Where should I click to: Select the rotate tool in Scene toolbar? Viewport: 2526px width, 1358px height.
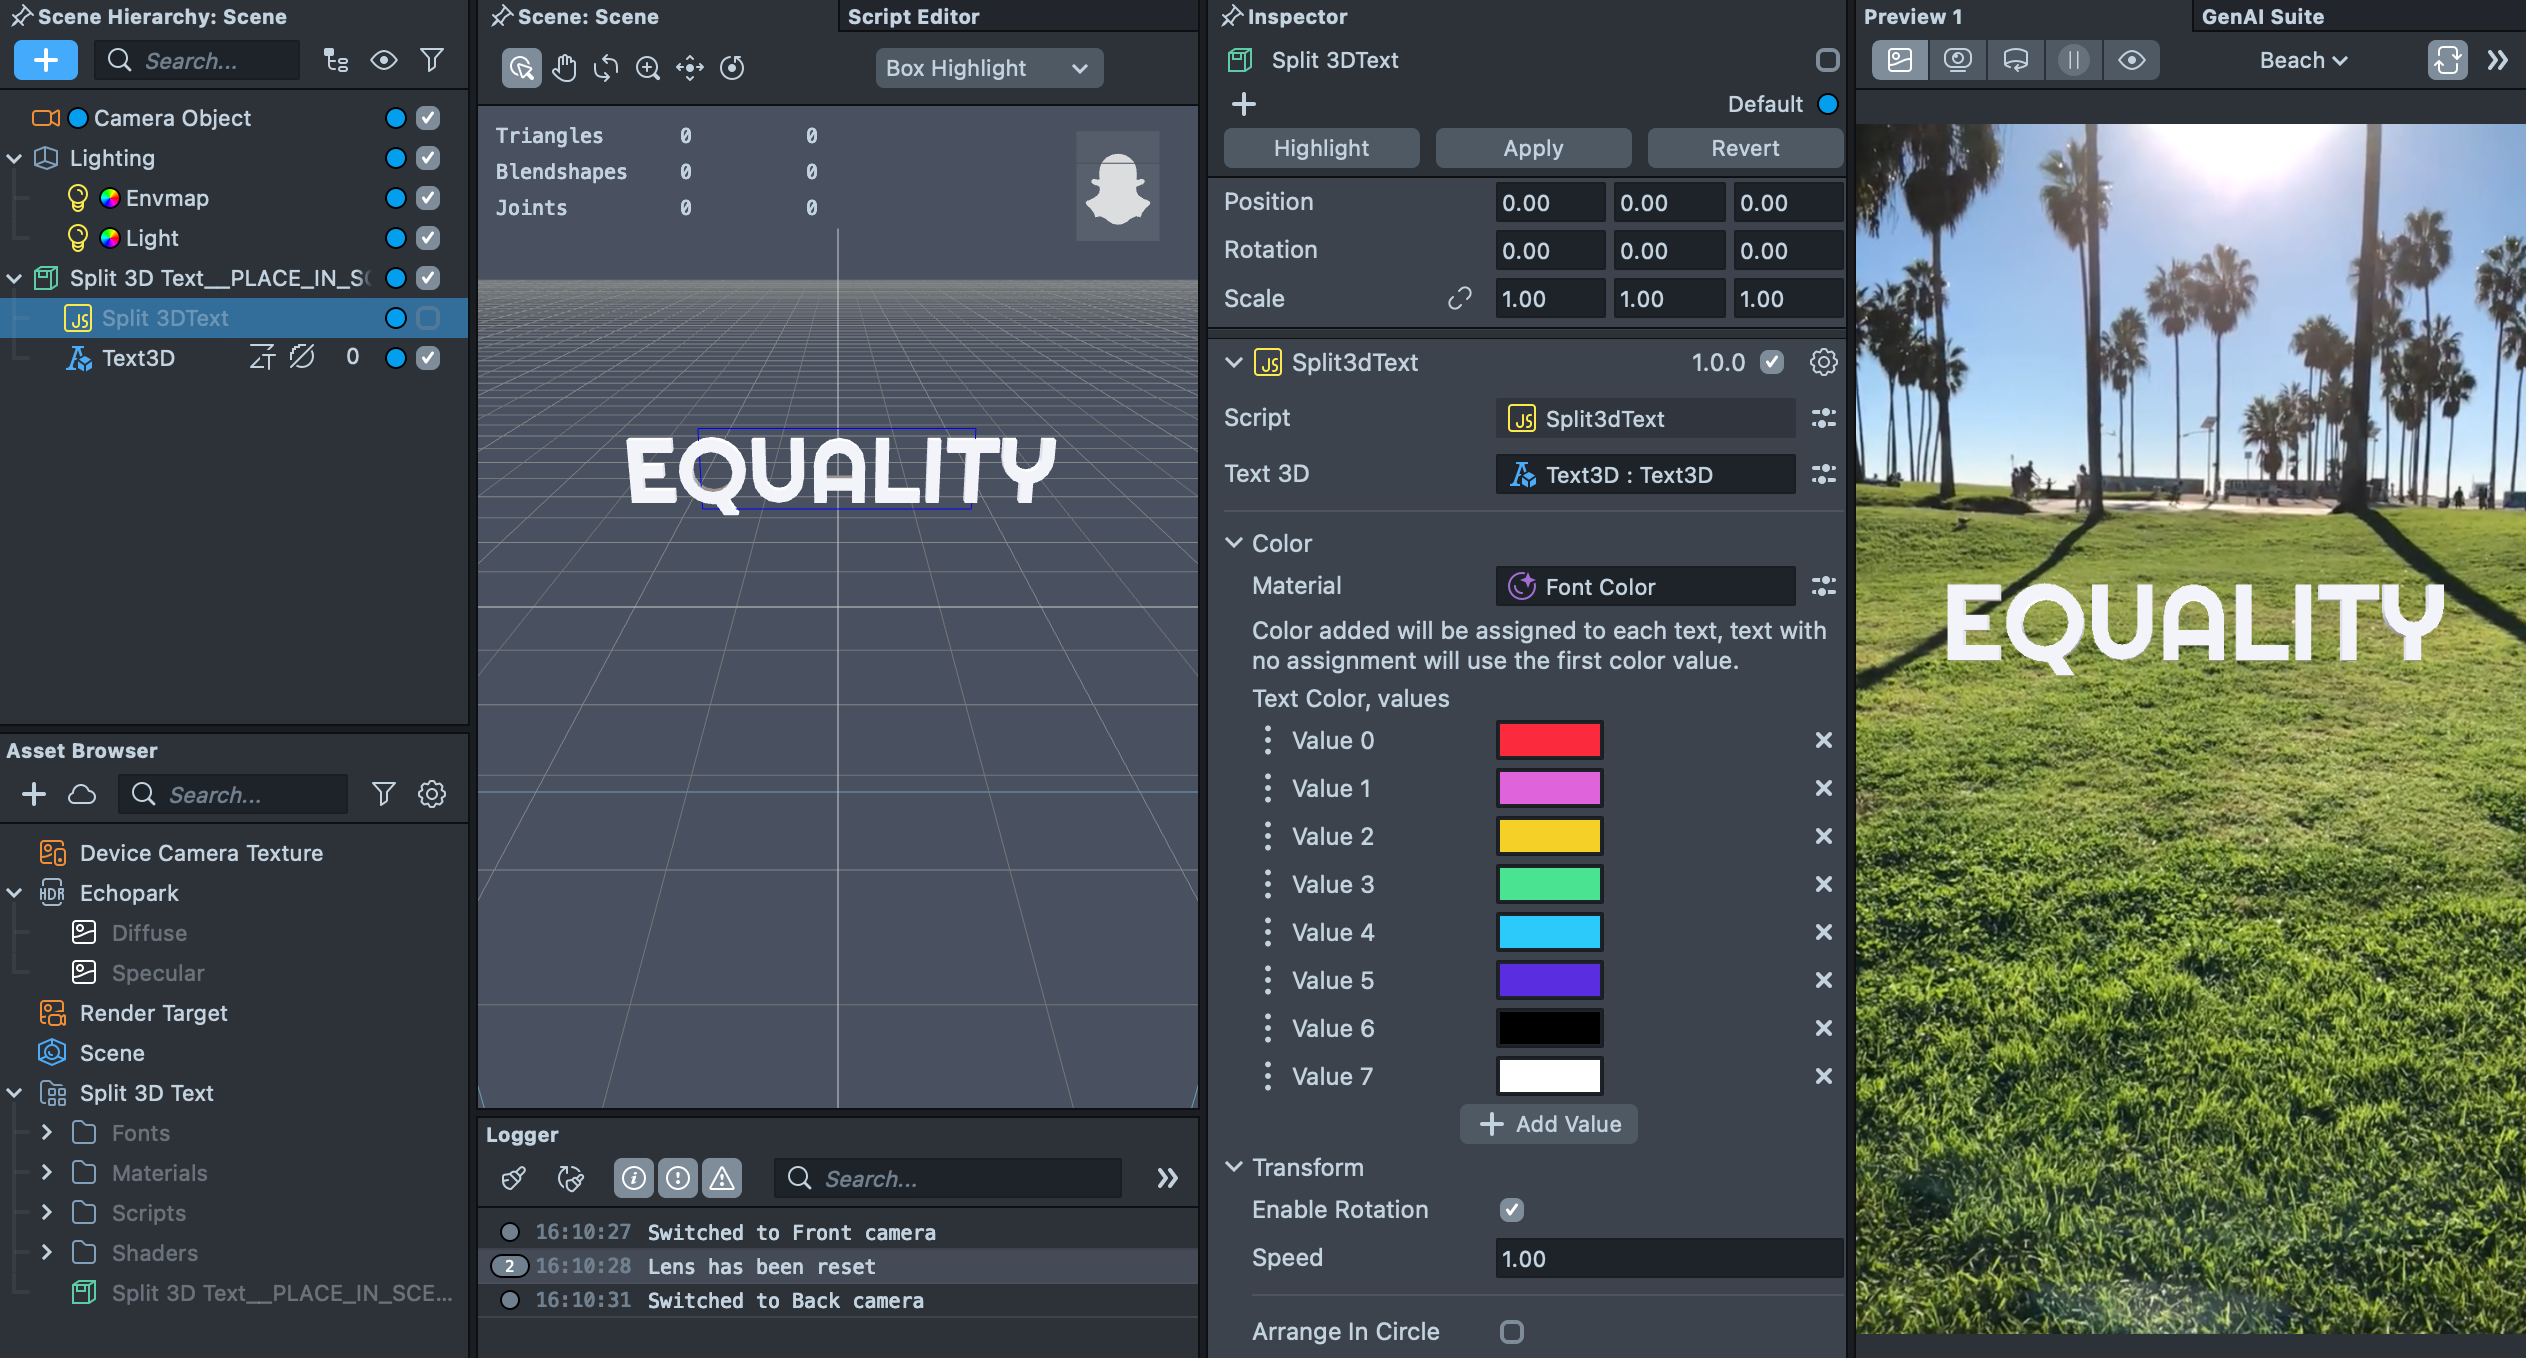(606, 68)
